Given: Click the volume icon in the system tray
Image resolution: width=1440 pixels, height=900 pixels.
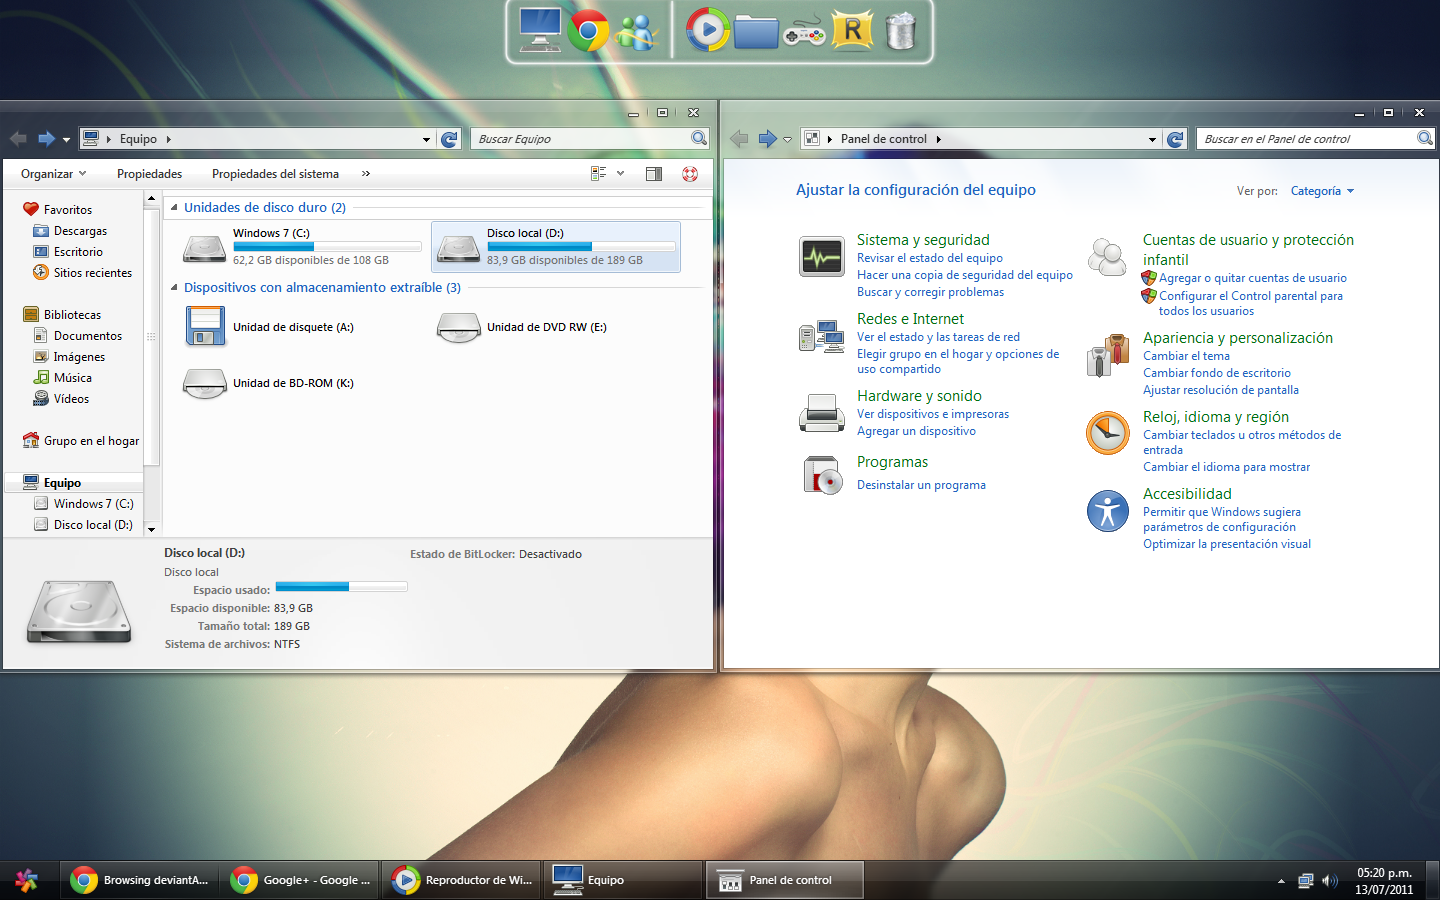Looking at the screenshot, I should (1330, 881).
